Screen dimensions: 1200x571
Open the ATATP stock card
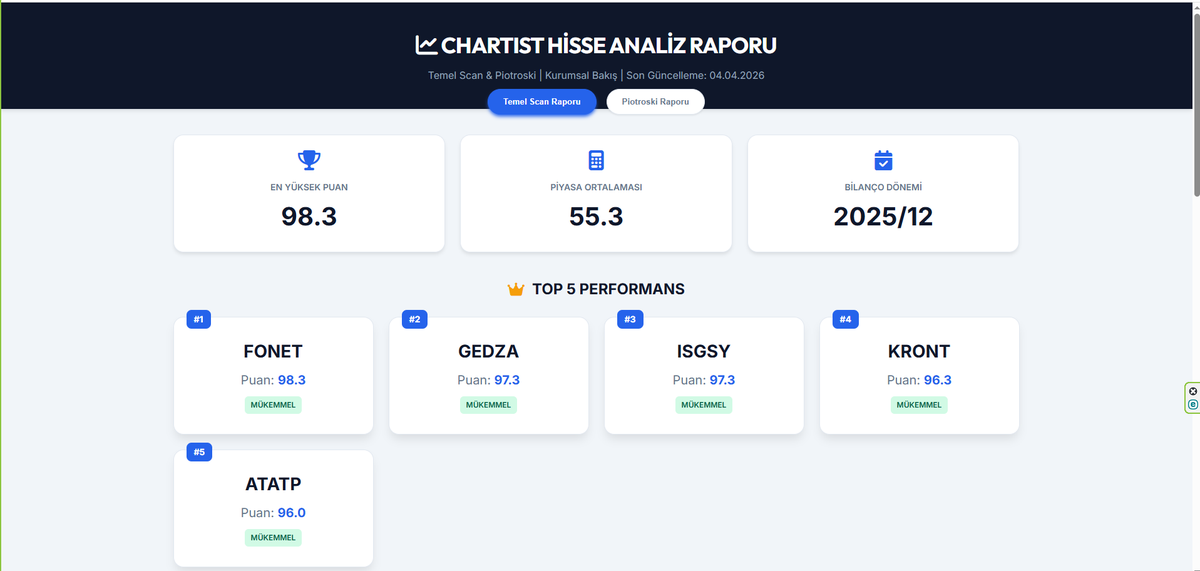(273, 508)
